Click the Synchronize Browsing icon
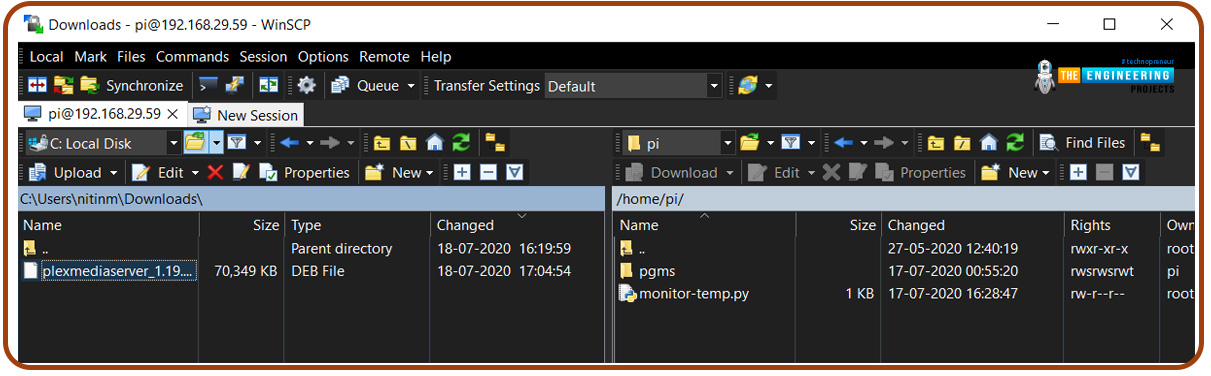Screen dimensions: 1211x376 tap(63, 86)
